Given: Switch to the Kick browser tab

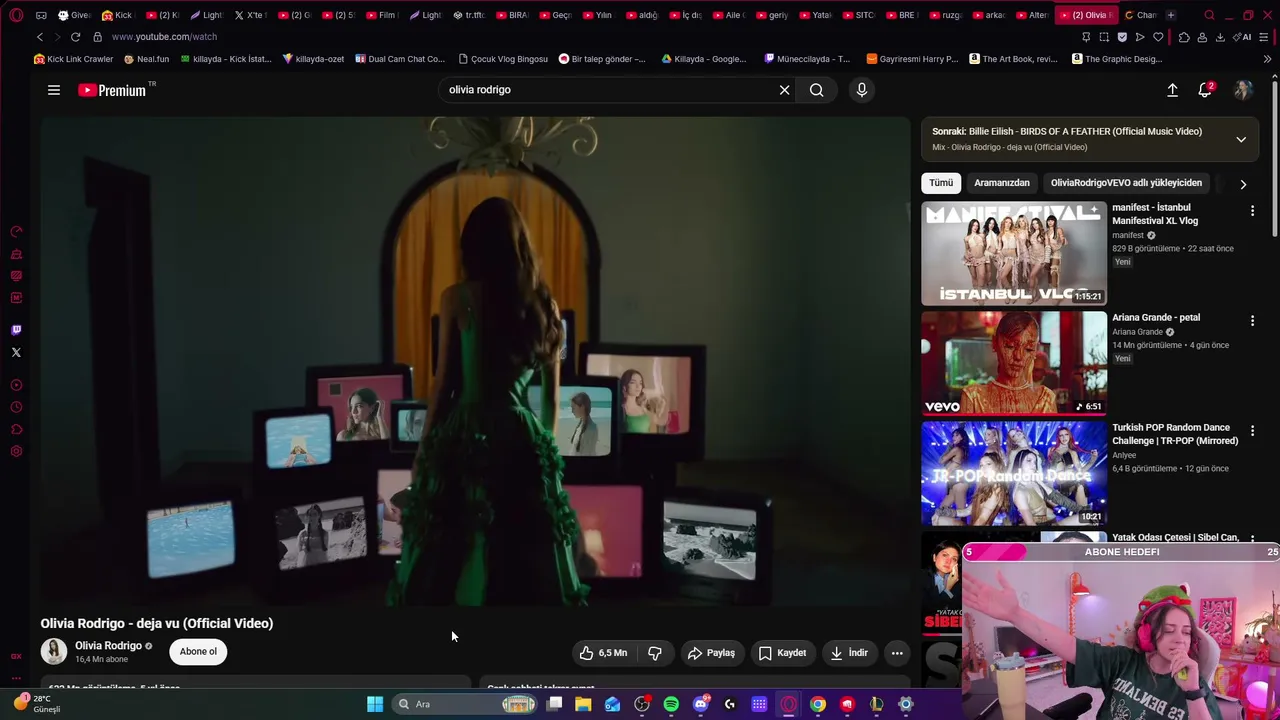Looking at the screenshot, I should point(117,15).
